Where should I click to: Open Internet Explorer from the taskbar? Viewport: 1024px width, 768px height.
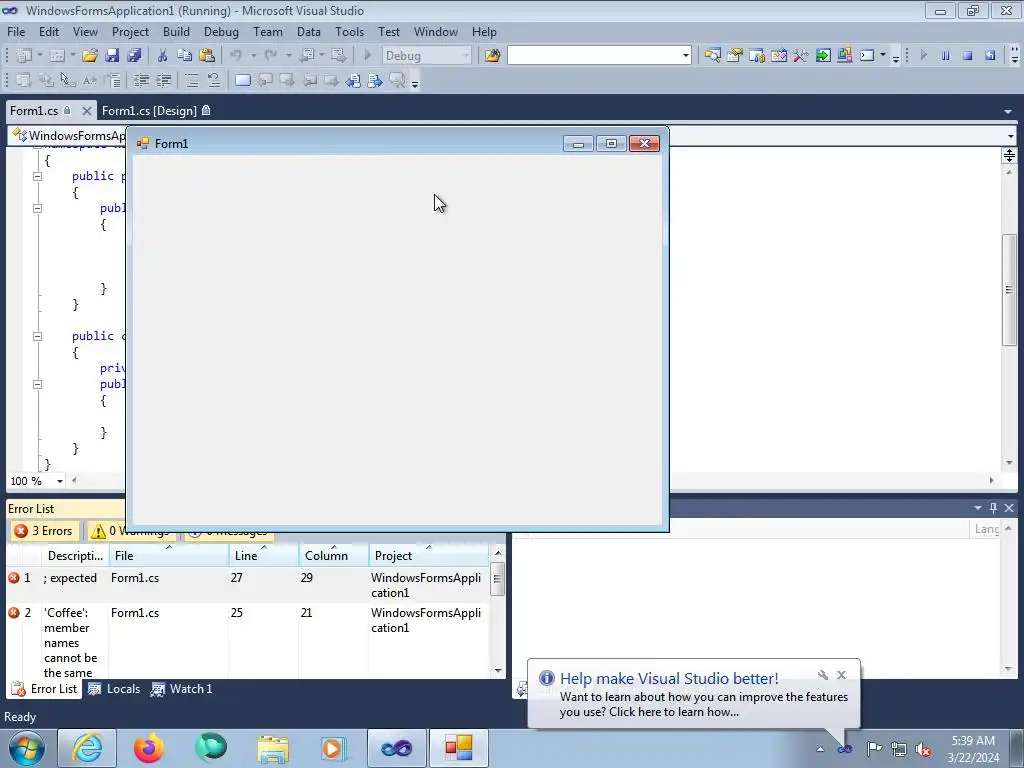(87, 748)
